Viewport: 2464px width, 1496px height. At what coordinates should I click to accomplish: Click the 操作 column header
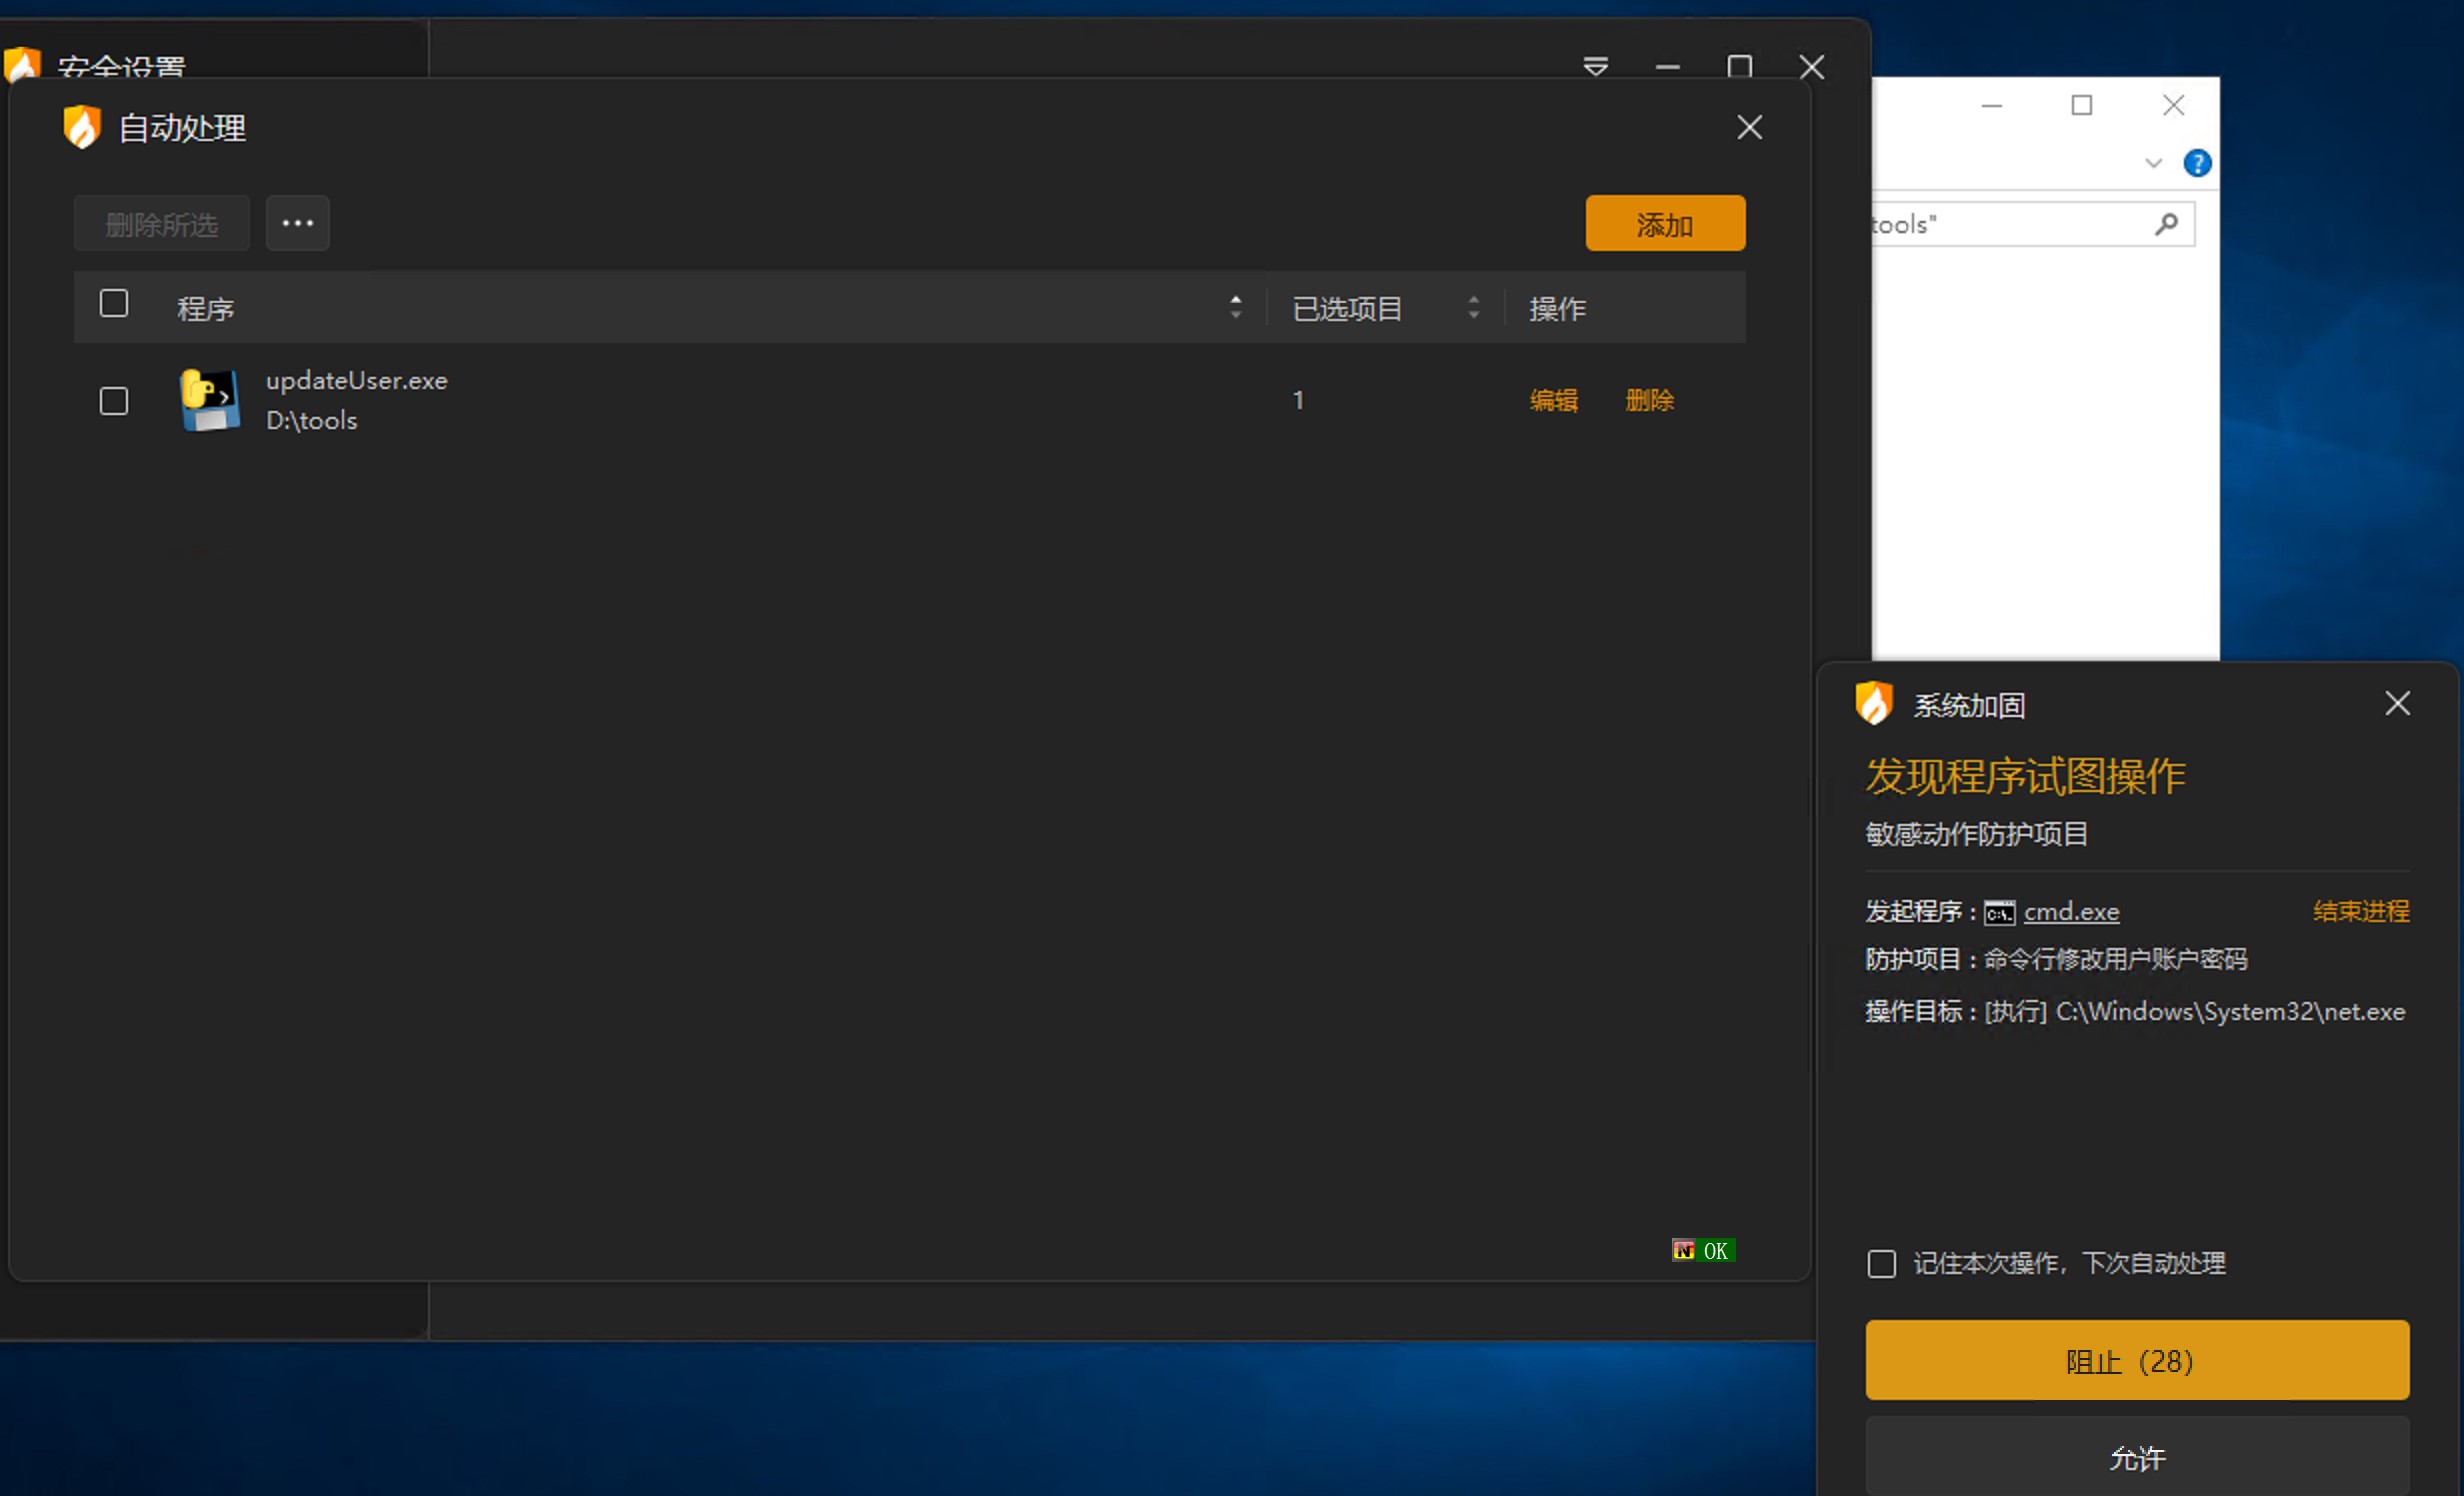coord(1558,308)
